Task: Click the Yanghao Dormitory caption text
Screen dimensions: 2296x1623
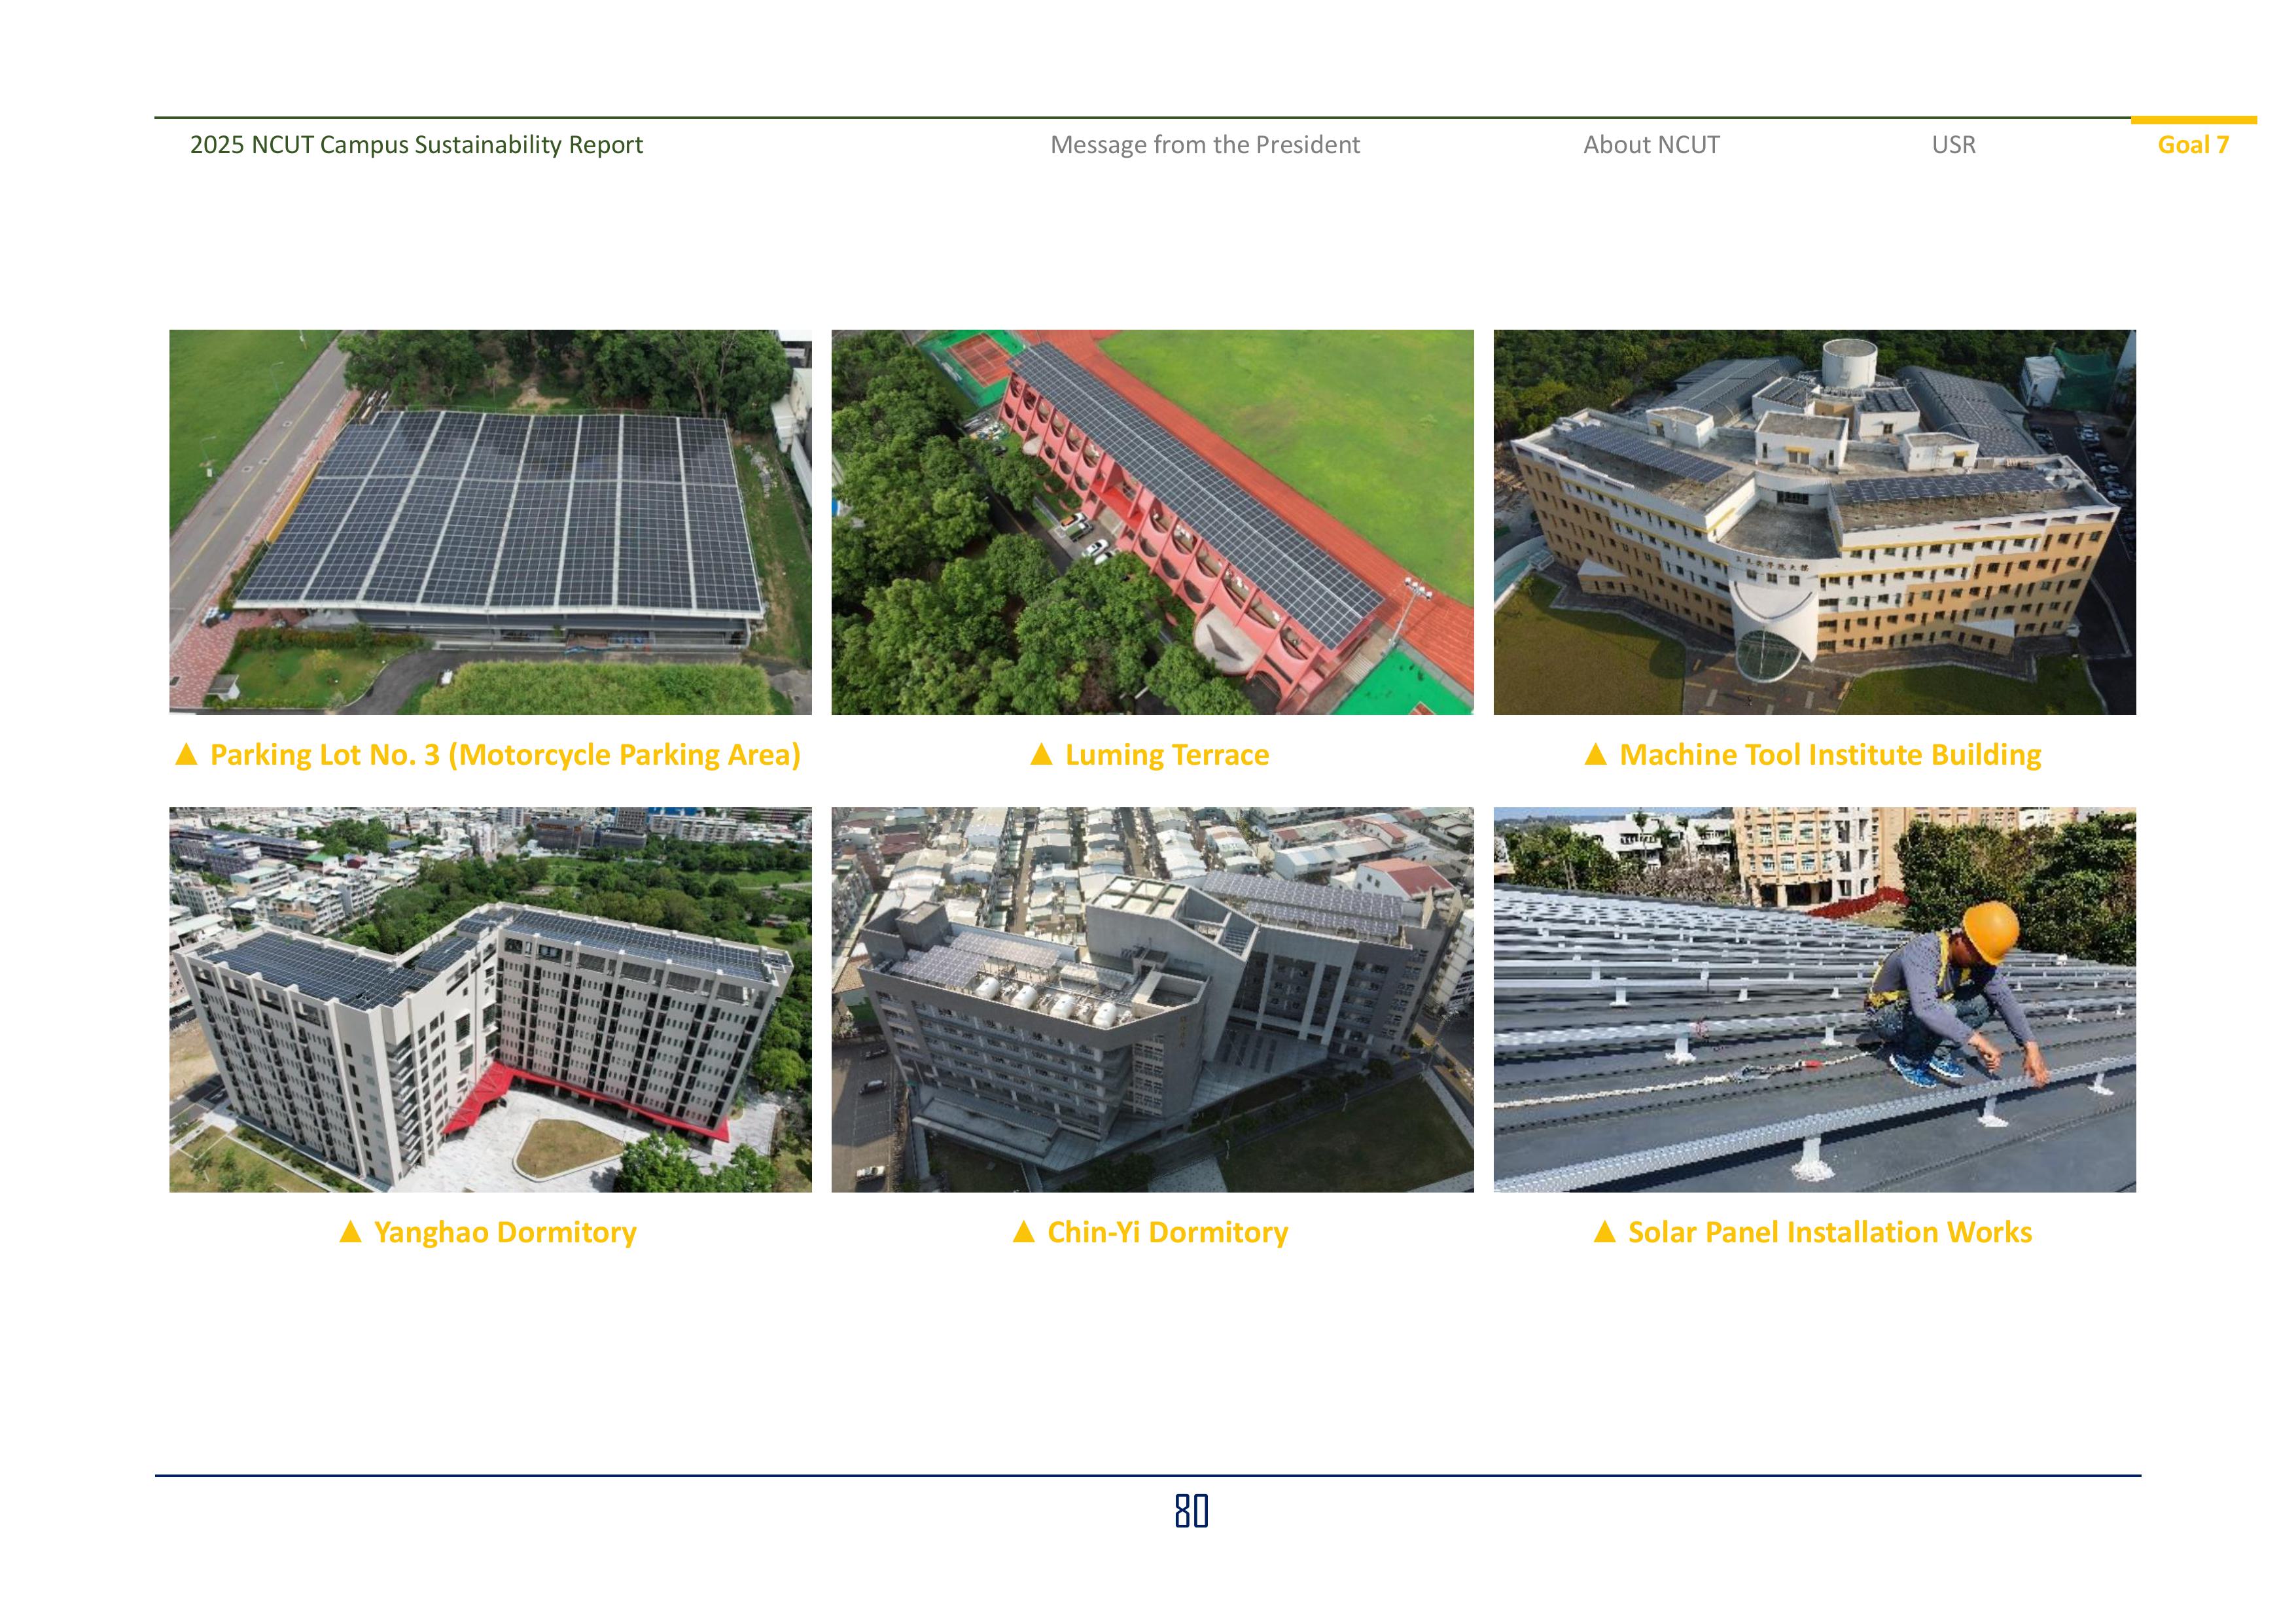Action: (x=505, y=1232)
